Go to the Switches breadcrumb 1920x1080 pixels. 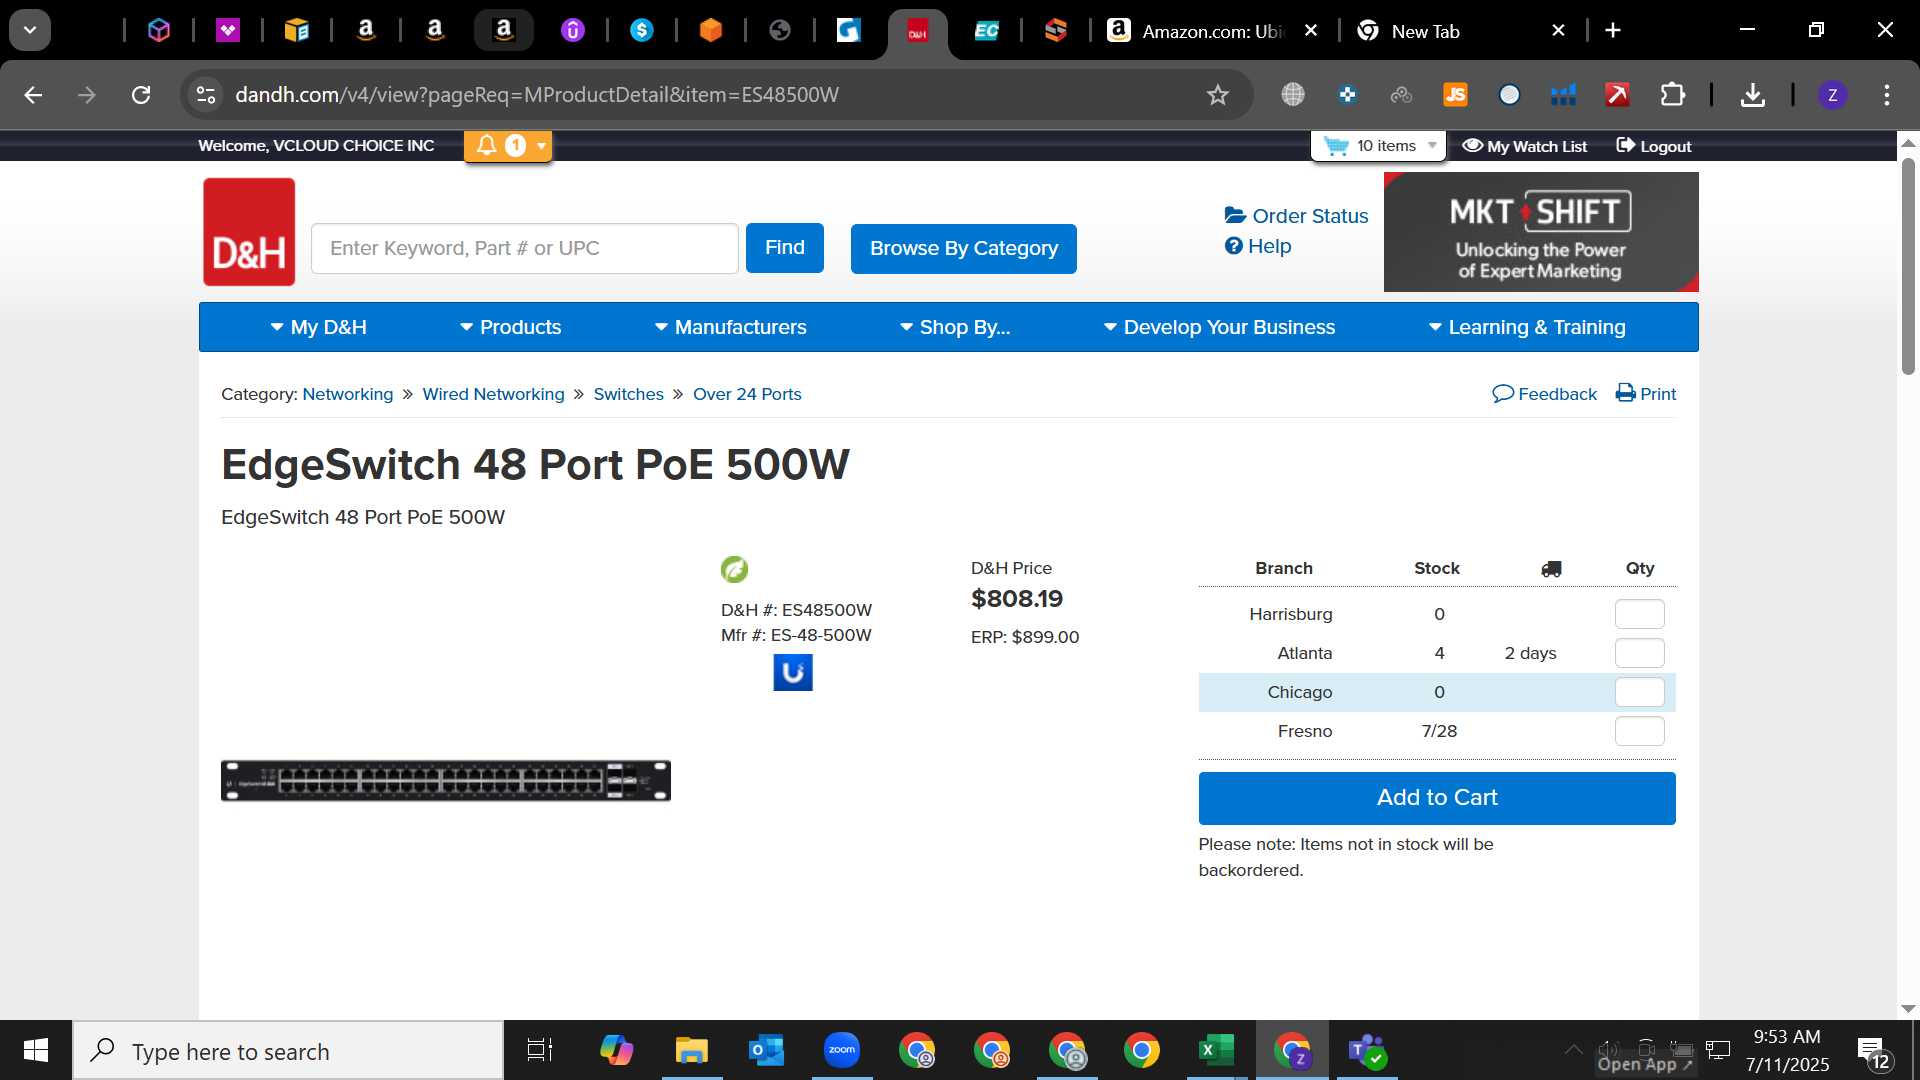[629, 394]
